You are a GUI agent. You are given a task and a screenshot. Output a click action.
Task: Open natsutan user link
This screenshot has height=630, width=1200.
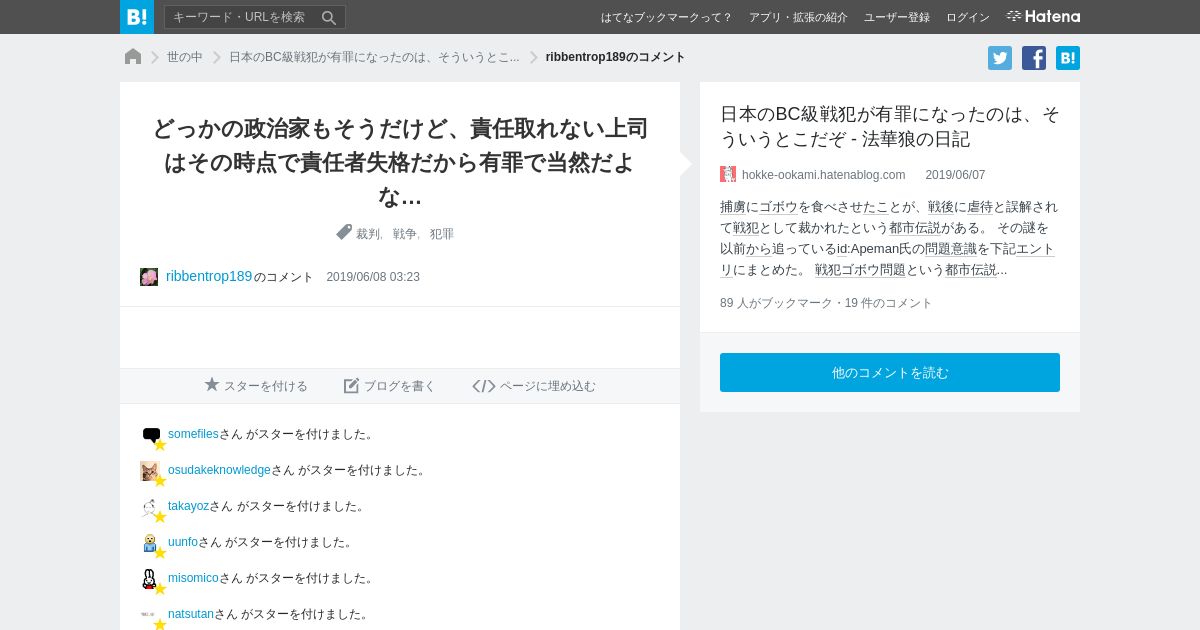coord(191,614)
